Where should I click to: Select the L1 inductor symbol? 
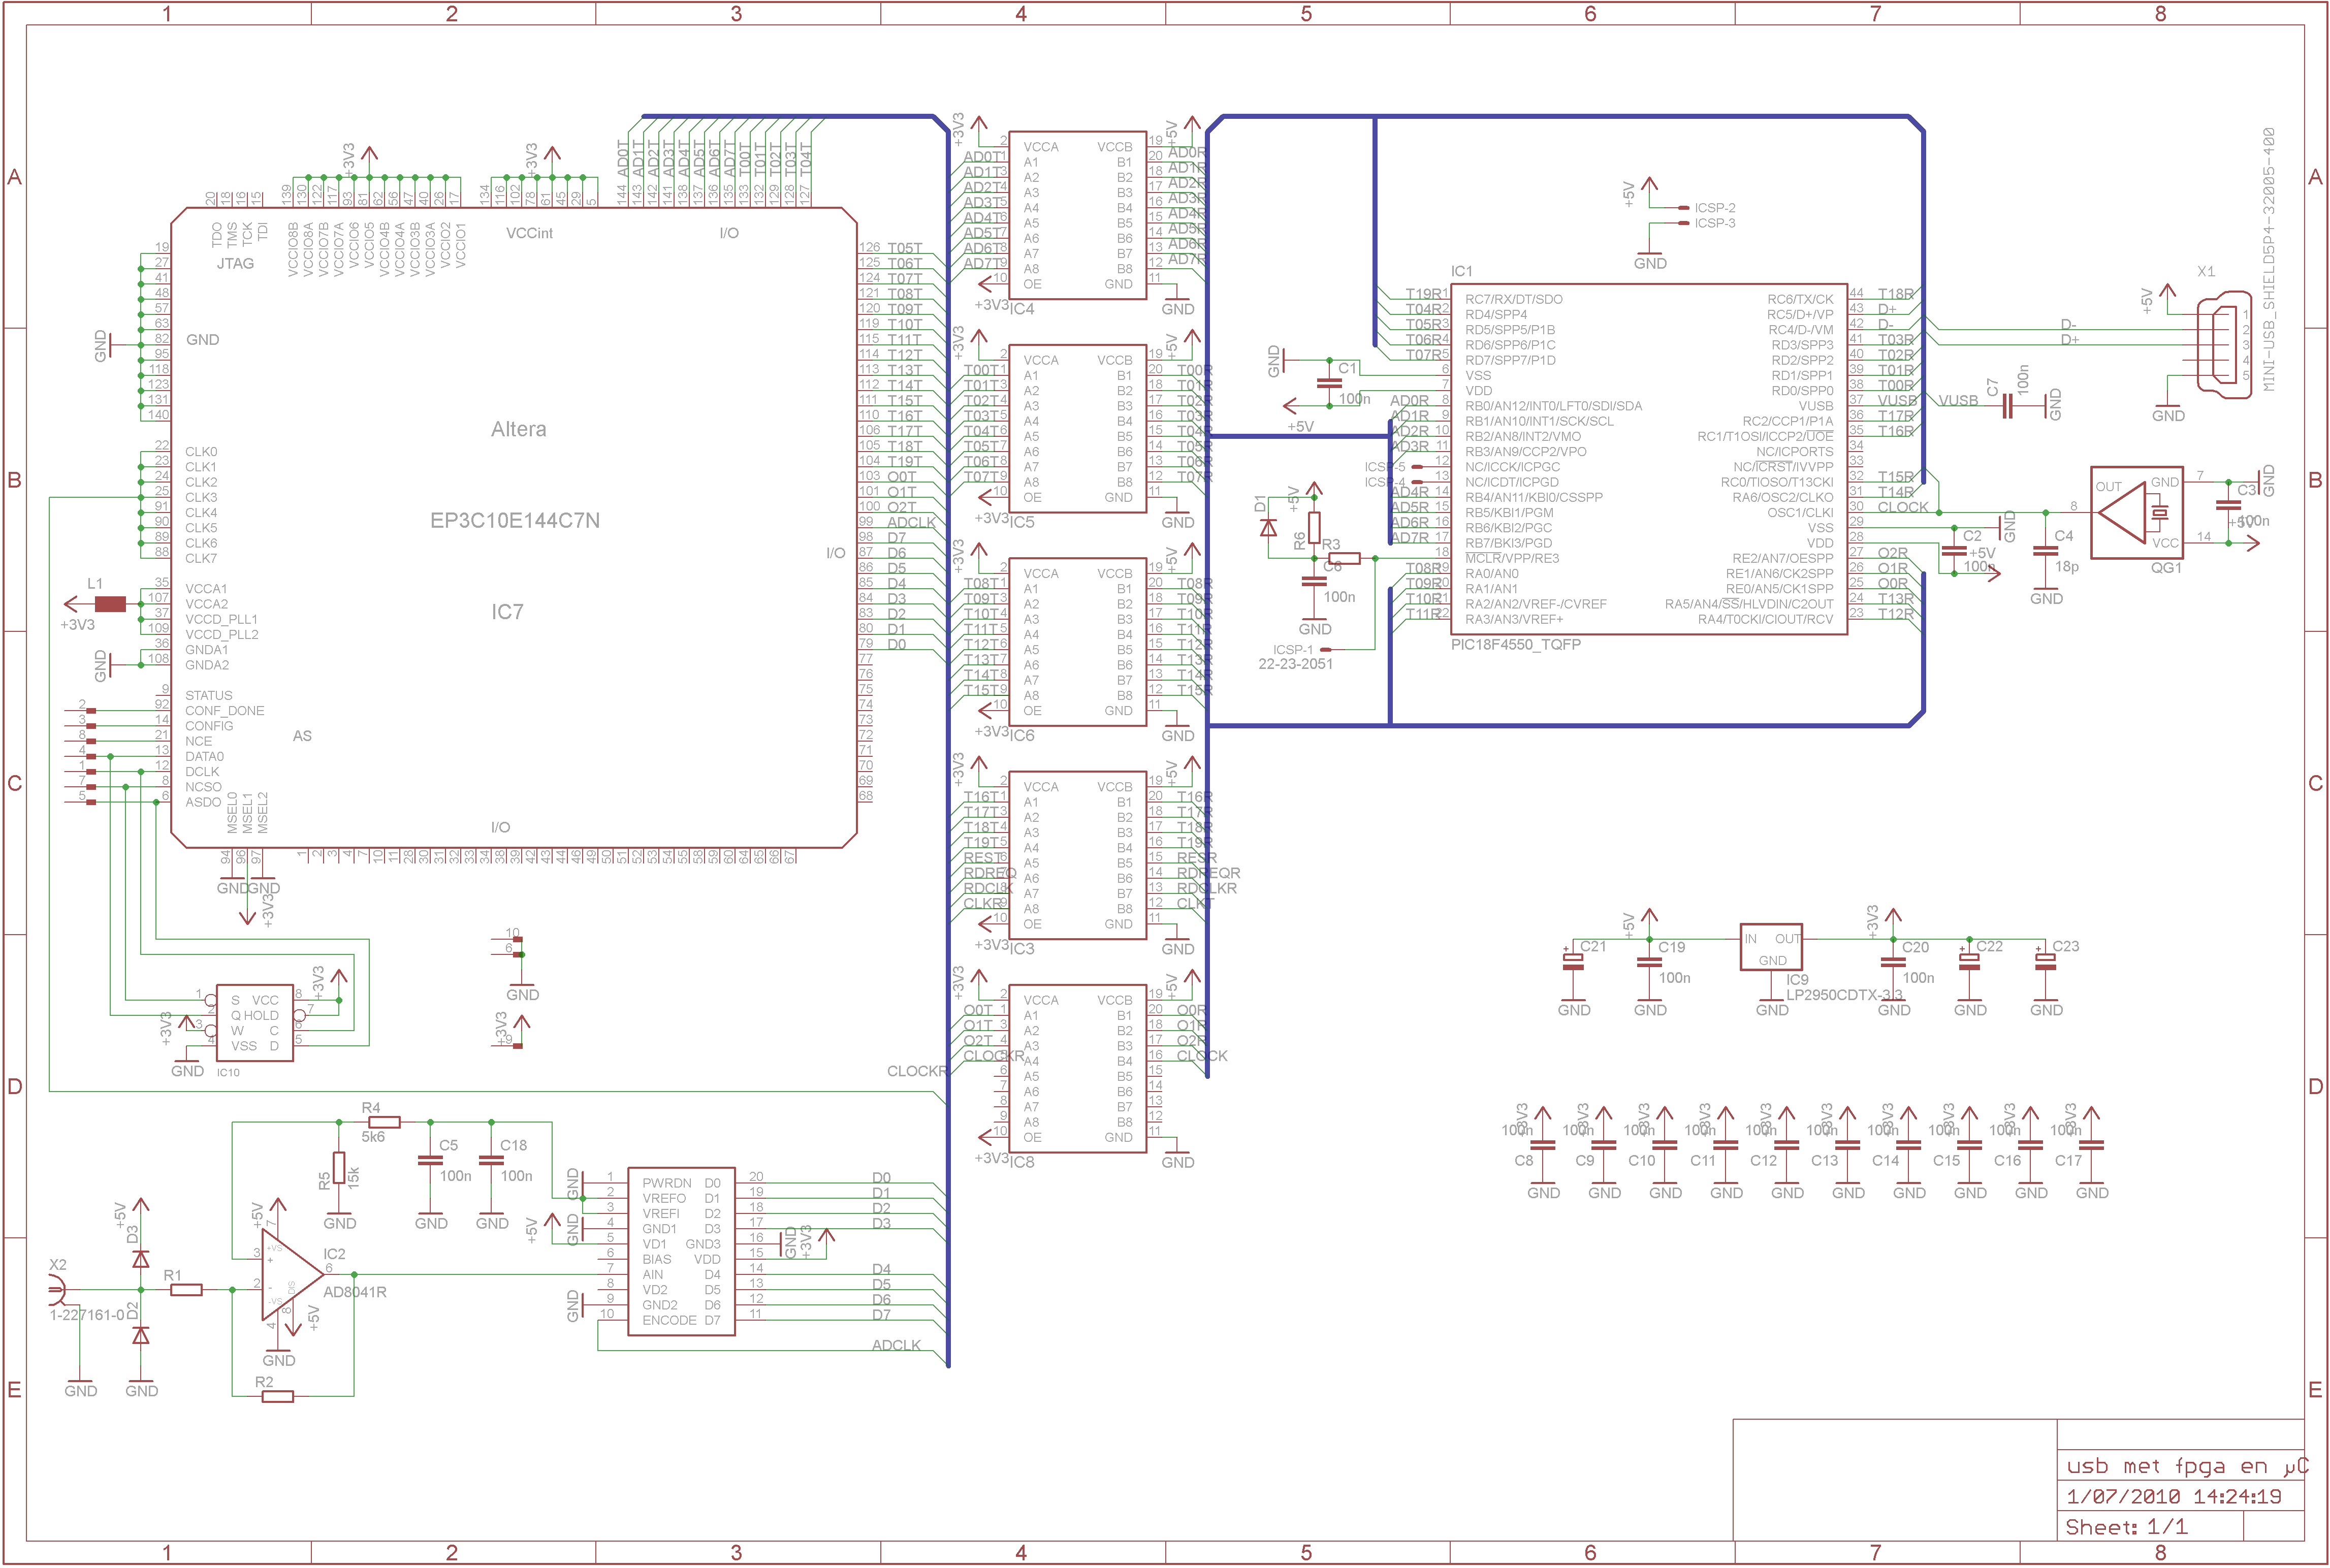pyautogui.click(x=110, y=604)
